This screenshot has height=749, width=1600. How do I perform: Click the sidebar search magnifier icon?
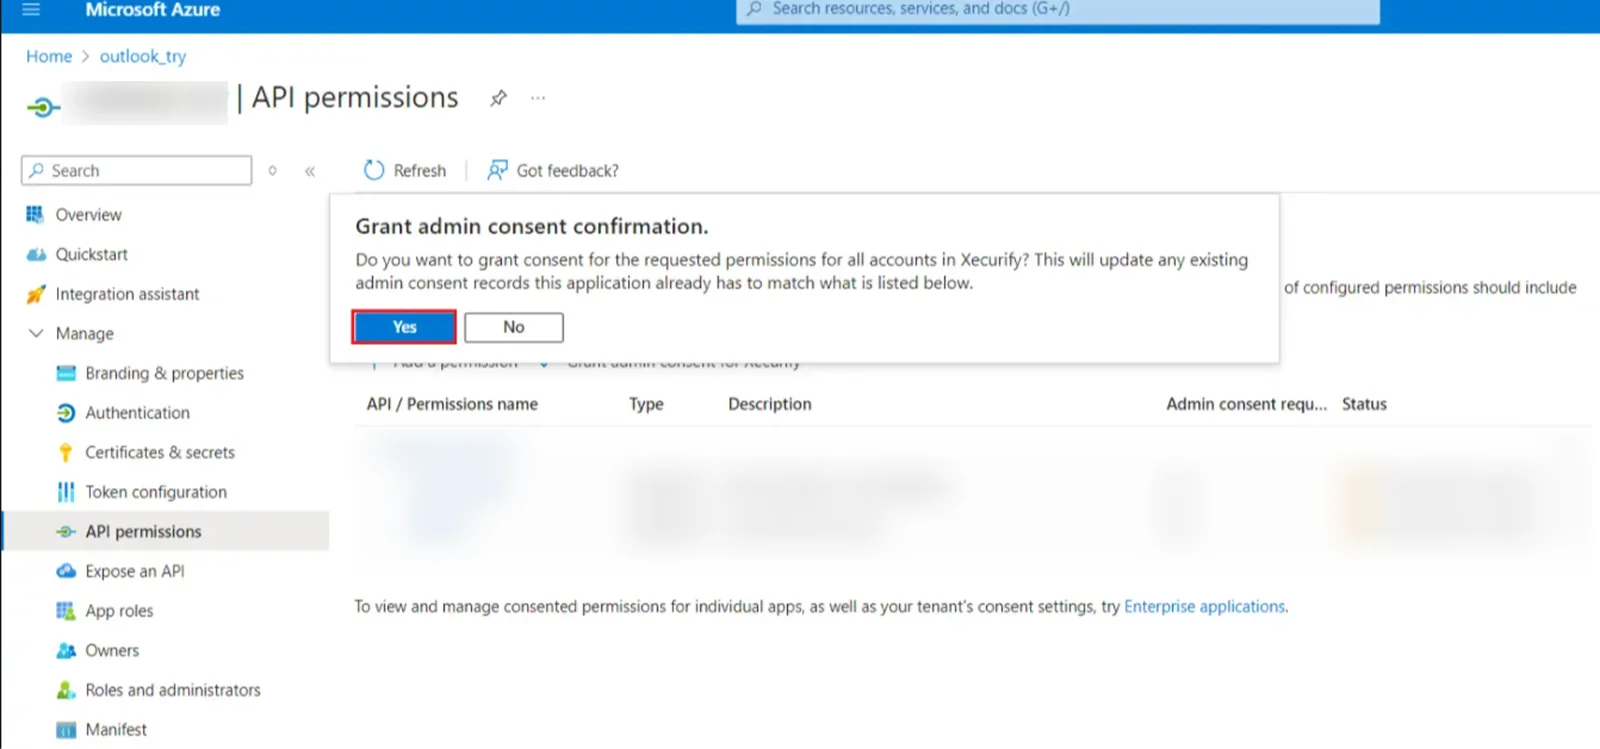pyautogui.click(x=37, y=170)
